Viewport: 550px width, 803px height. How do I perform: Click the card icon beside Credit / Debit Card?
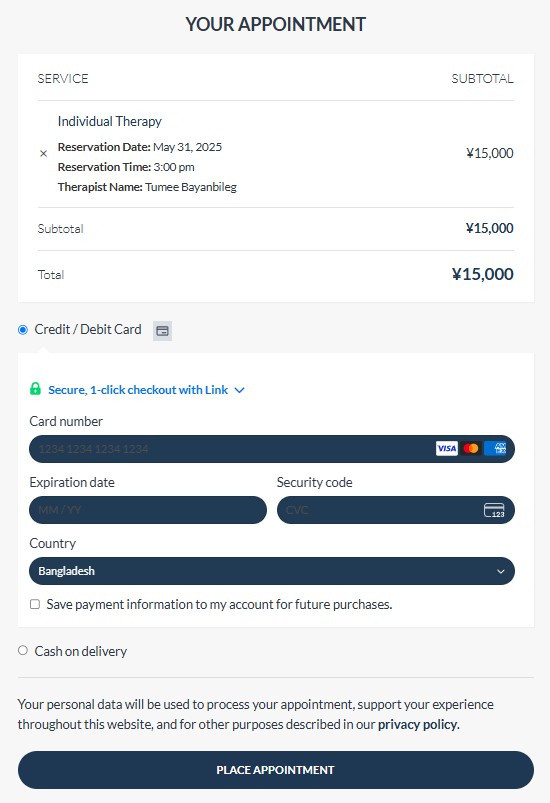click(x=162, y=331)
